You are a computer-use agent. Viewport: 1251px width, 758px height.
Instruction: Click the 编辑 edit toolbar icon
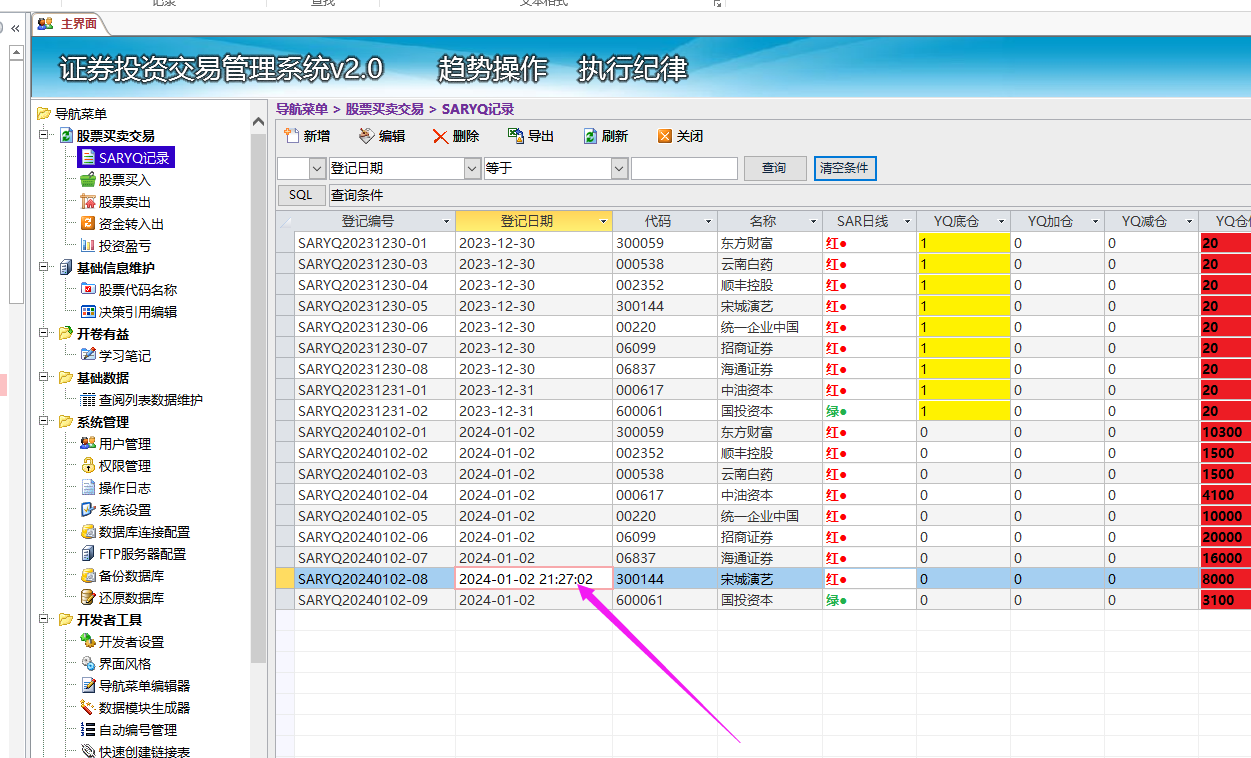pyautogui.click(x=366, y=136)
